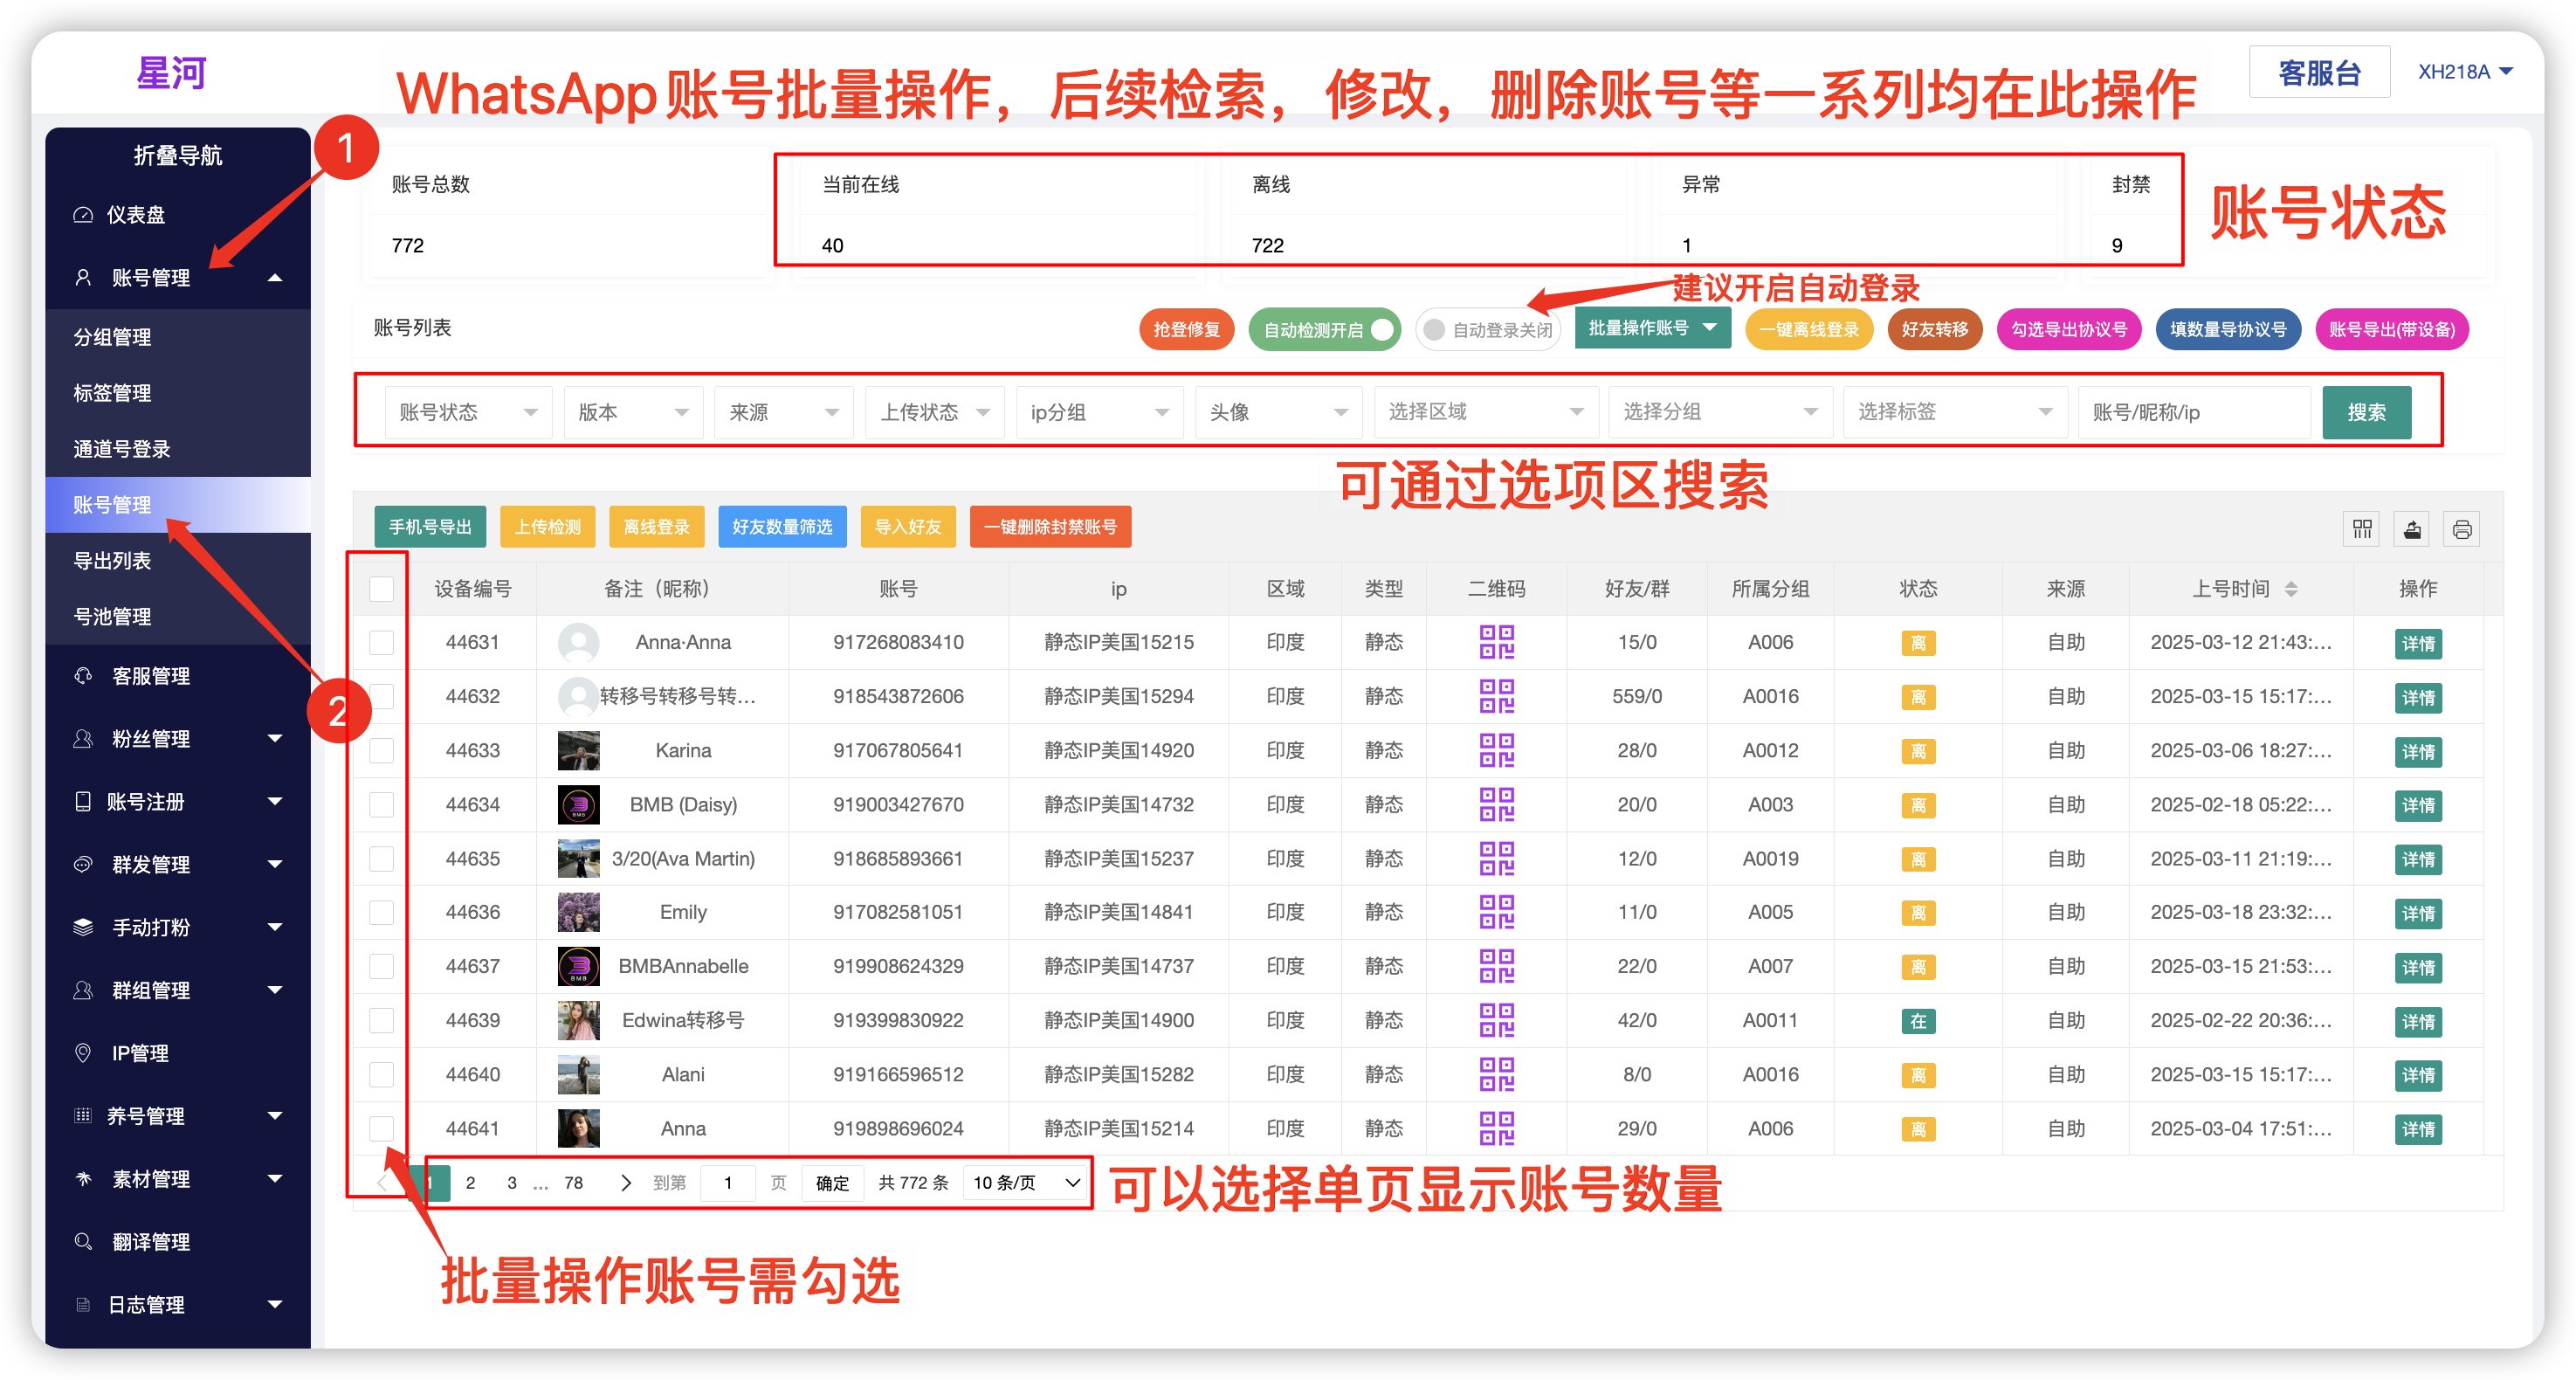
Task: Click the column filter grid icon
Action: 2362,529
